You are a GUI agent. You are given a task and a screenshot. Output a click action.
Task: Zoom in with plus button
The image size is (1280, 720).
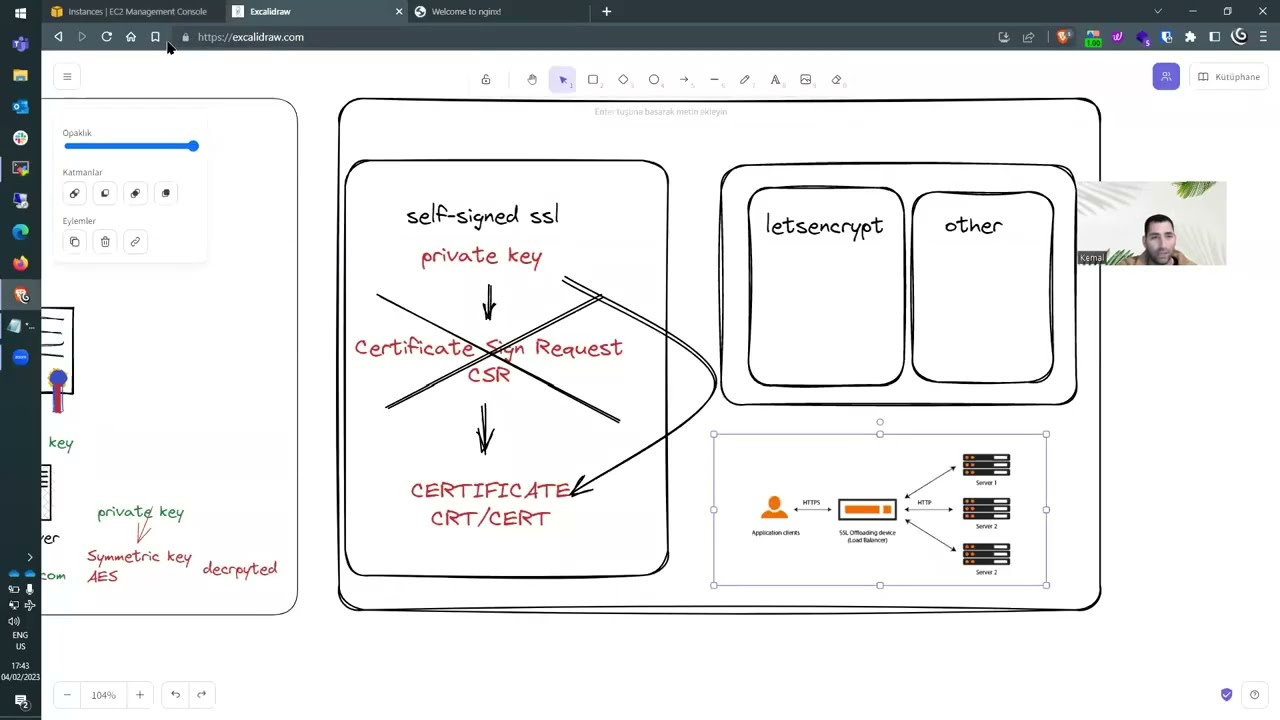coord(140,695)
